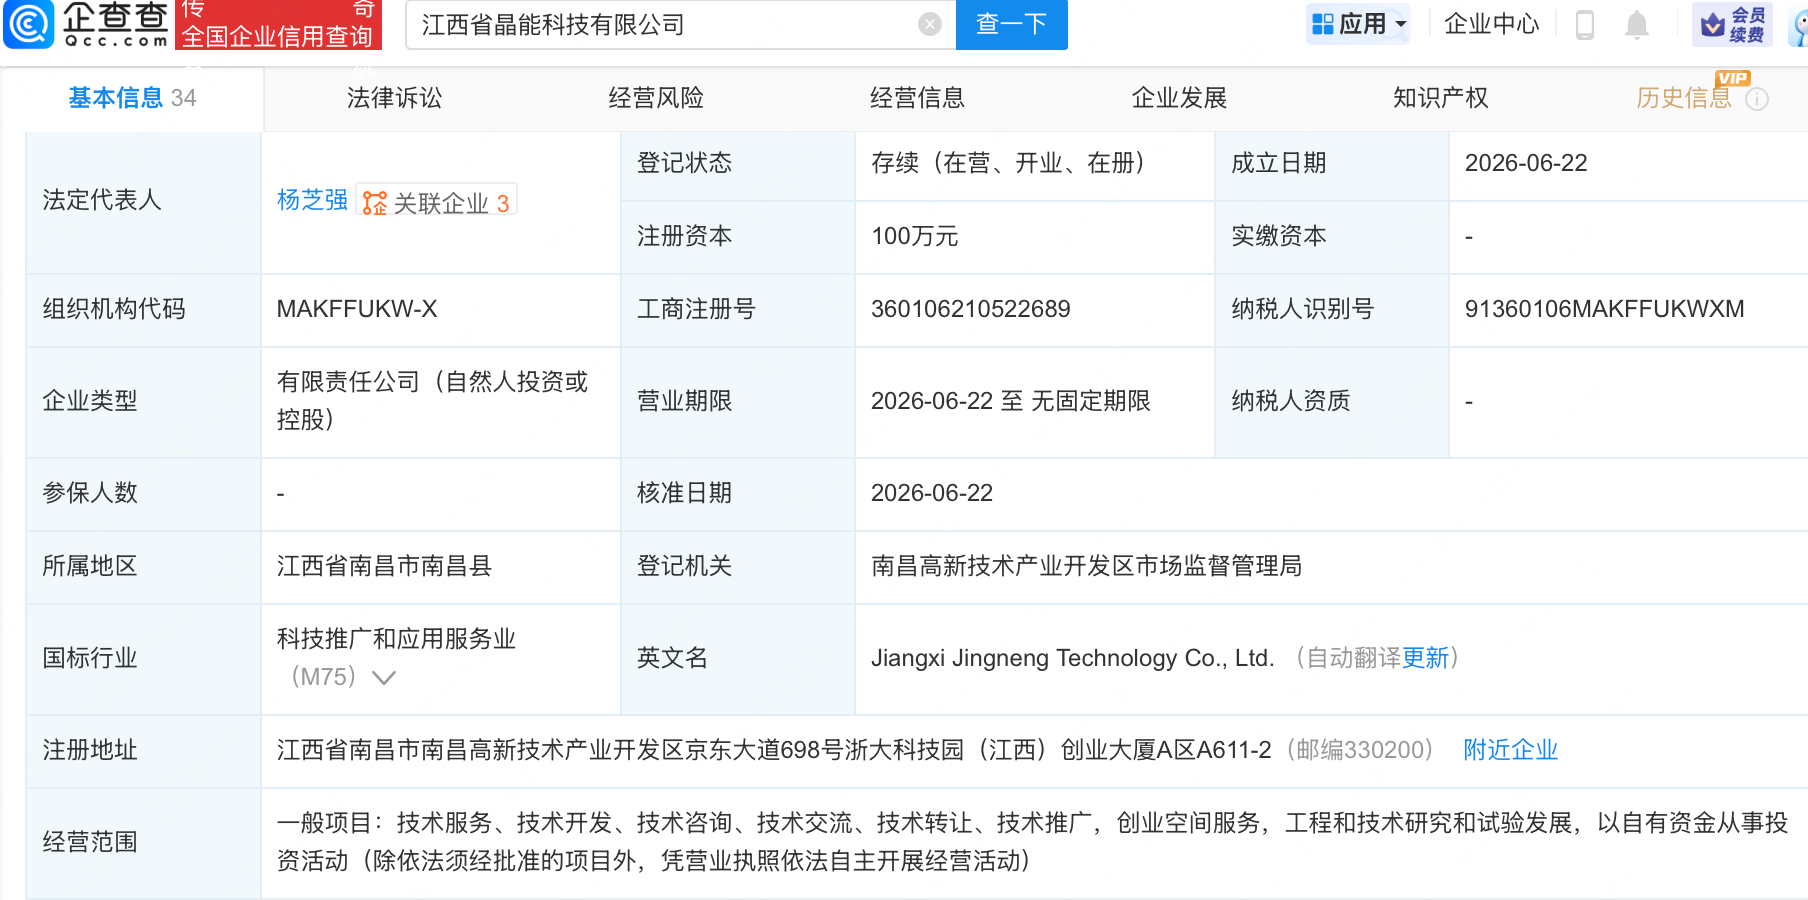Select business term 2026-06-22 至 无固定期限
Screen dimensions: 1808x900
click(1011, 401)
